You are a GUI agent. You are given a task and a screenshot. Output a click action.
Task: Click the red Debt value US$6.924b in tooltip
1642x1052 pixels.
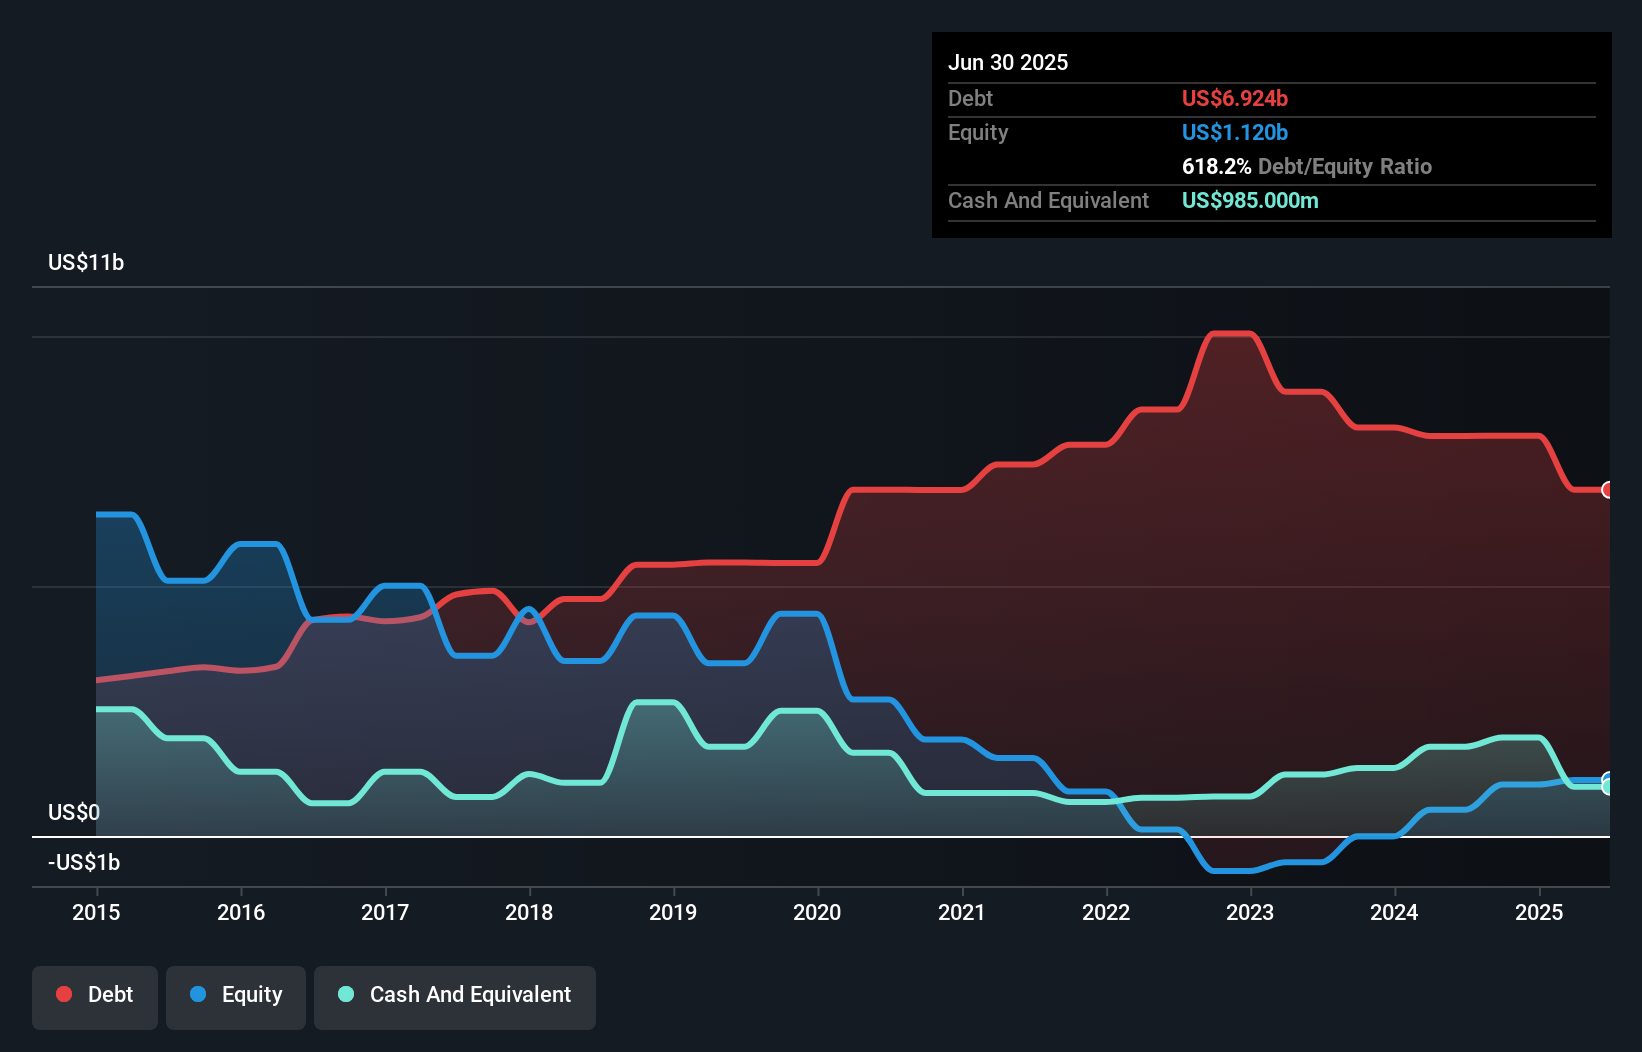tap(1235, 98)
